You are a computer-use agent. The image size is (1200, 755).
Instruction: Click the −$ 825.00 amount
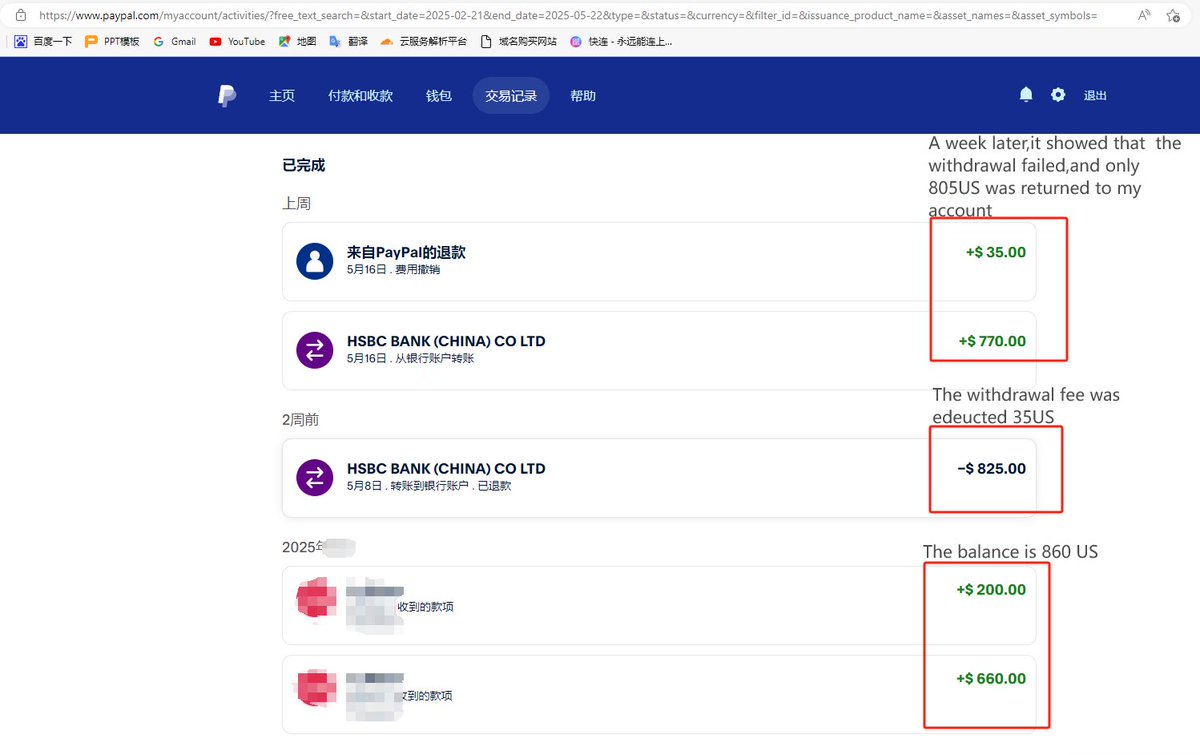click(x=991, y=468)
